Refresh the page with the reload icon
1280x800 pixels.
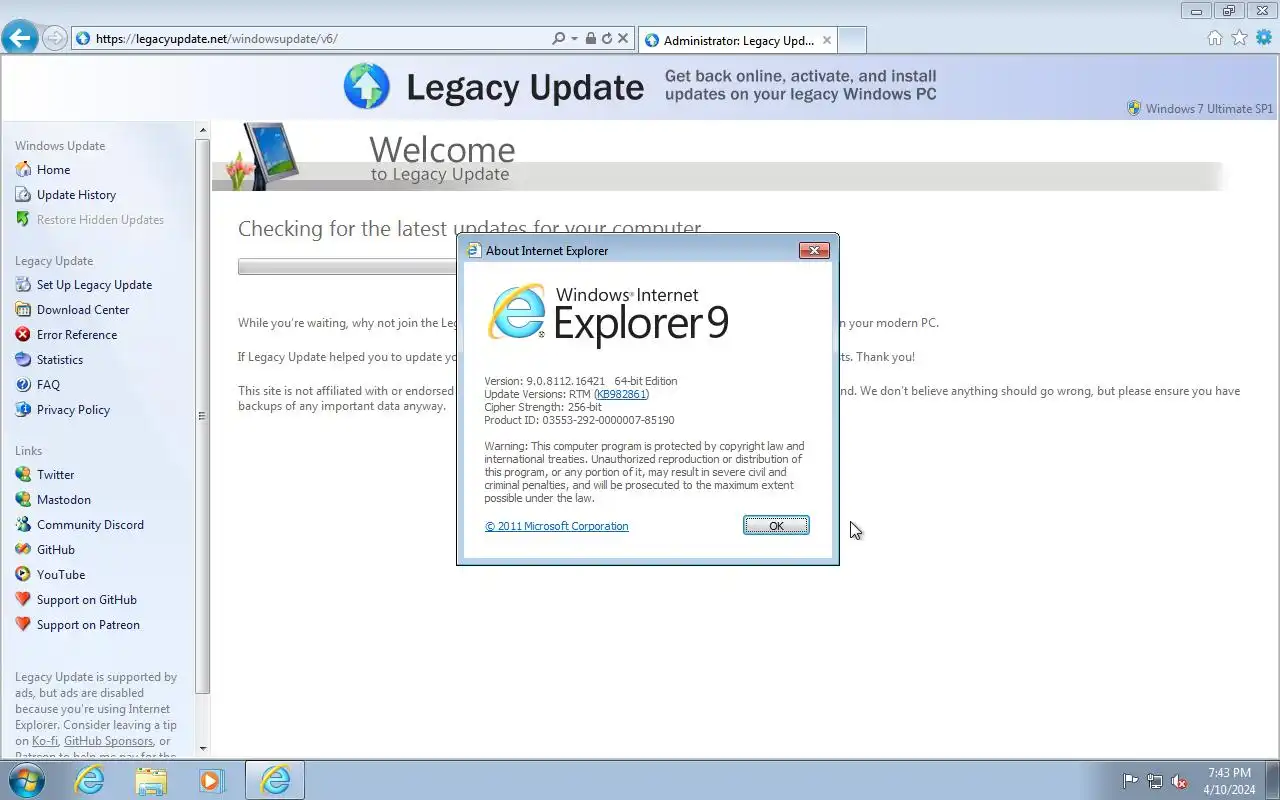pyautogui.click(x=606, y=39)
